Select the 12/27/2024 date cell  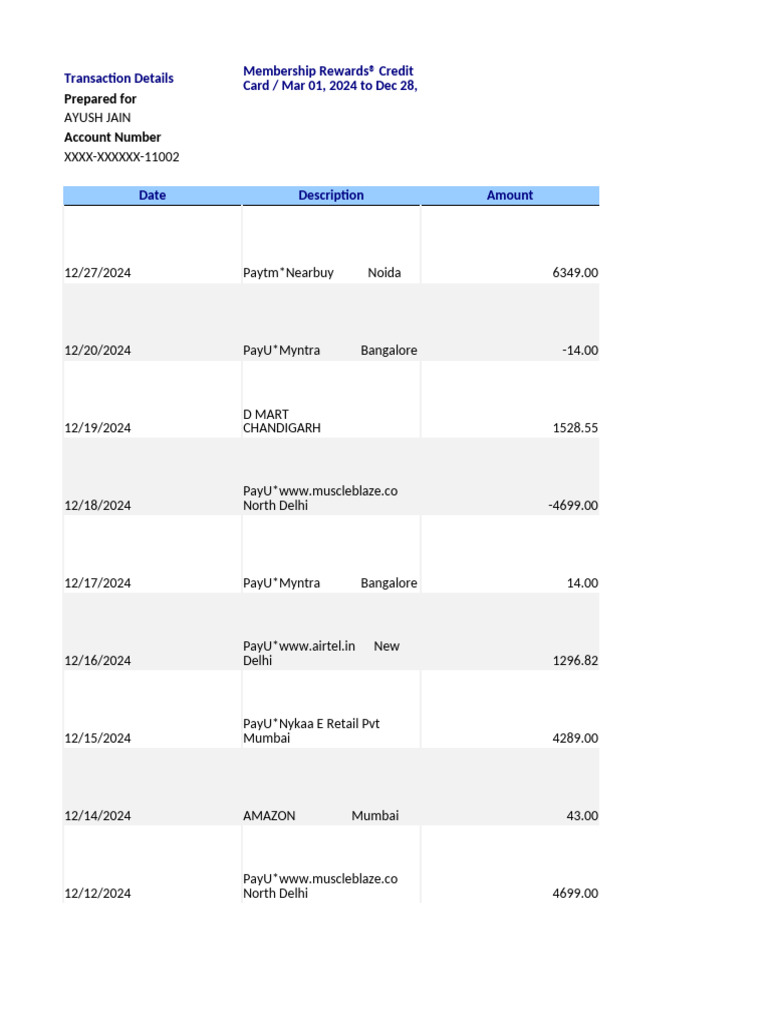[98, 273]
